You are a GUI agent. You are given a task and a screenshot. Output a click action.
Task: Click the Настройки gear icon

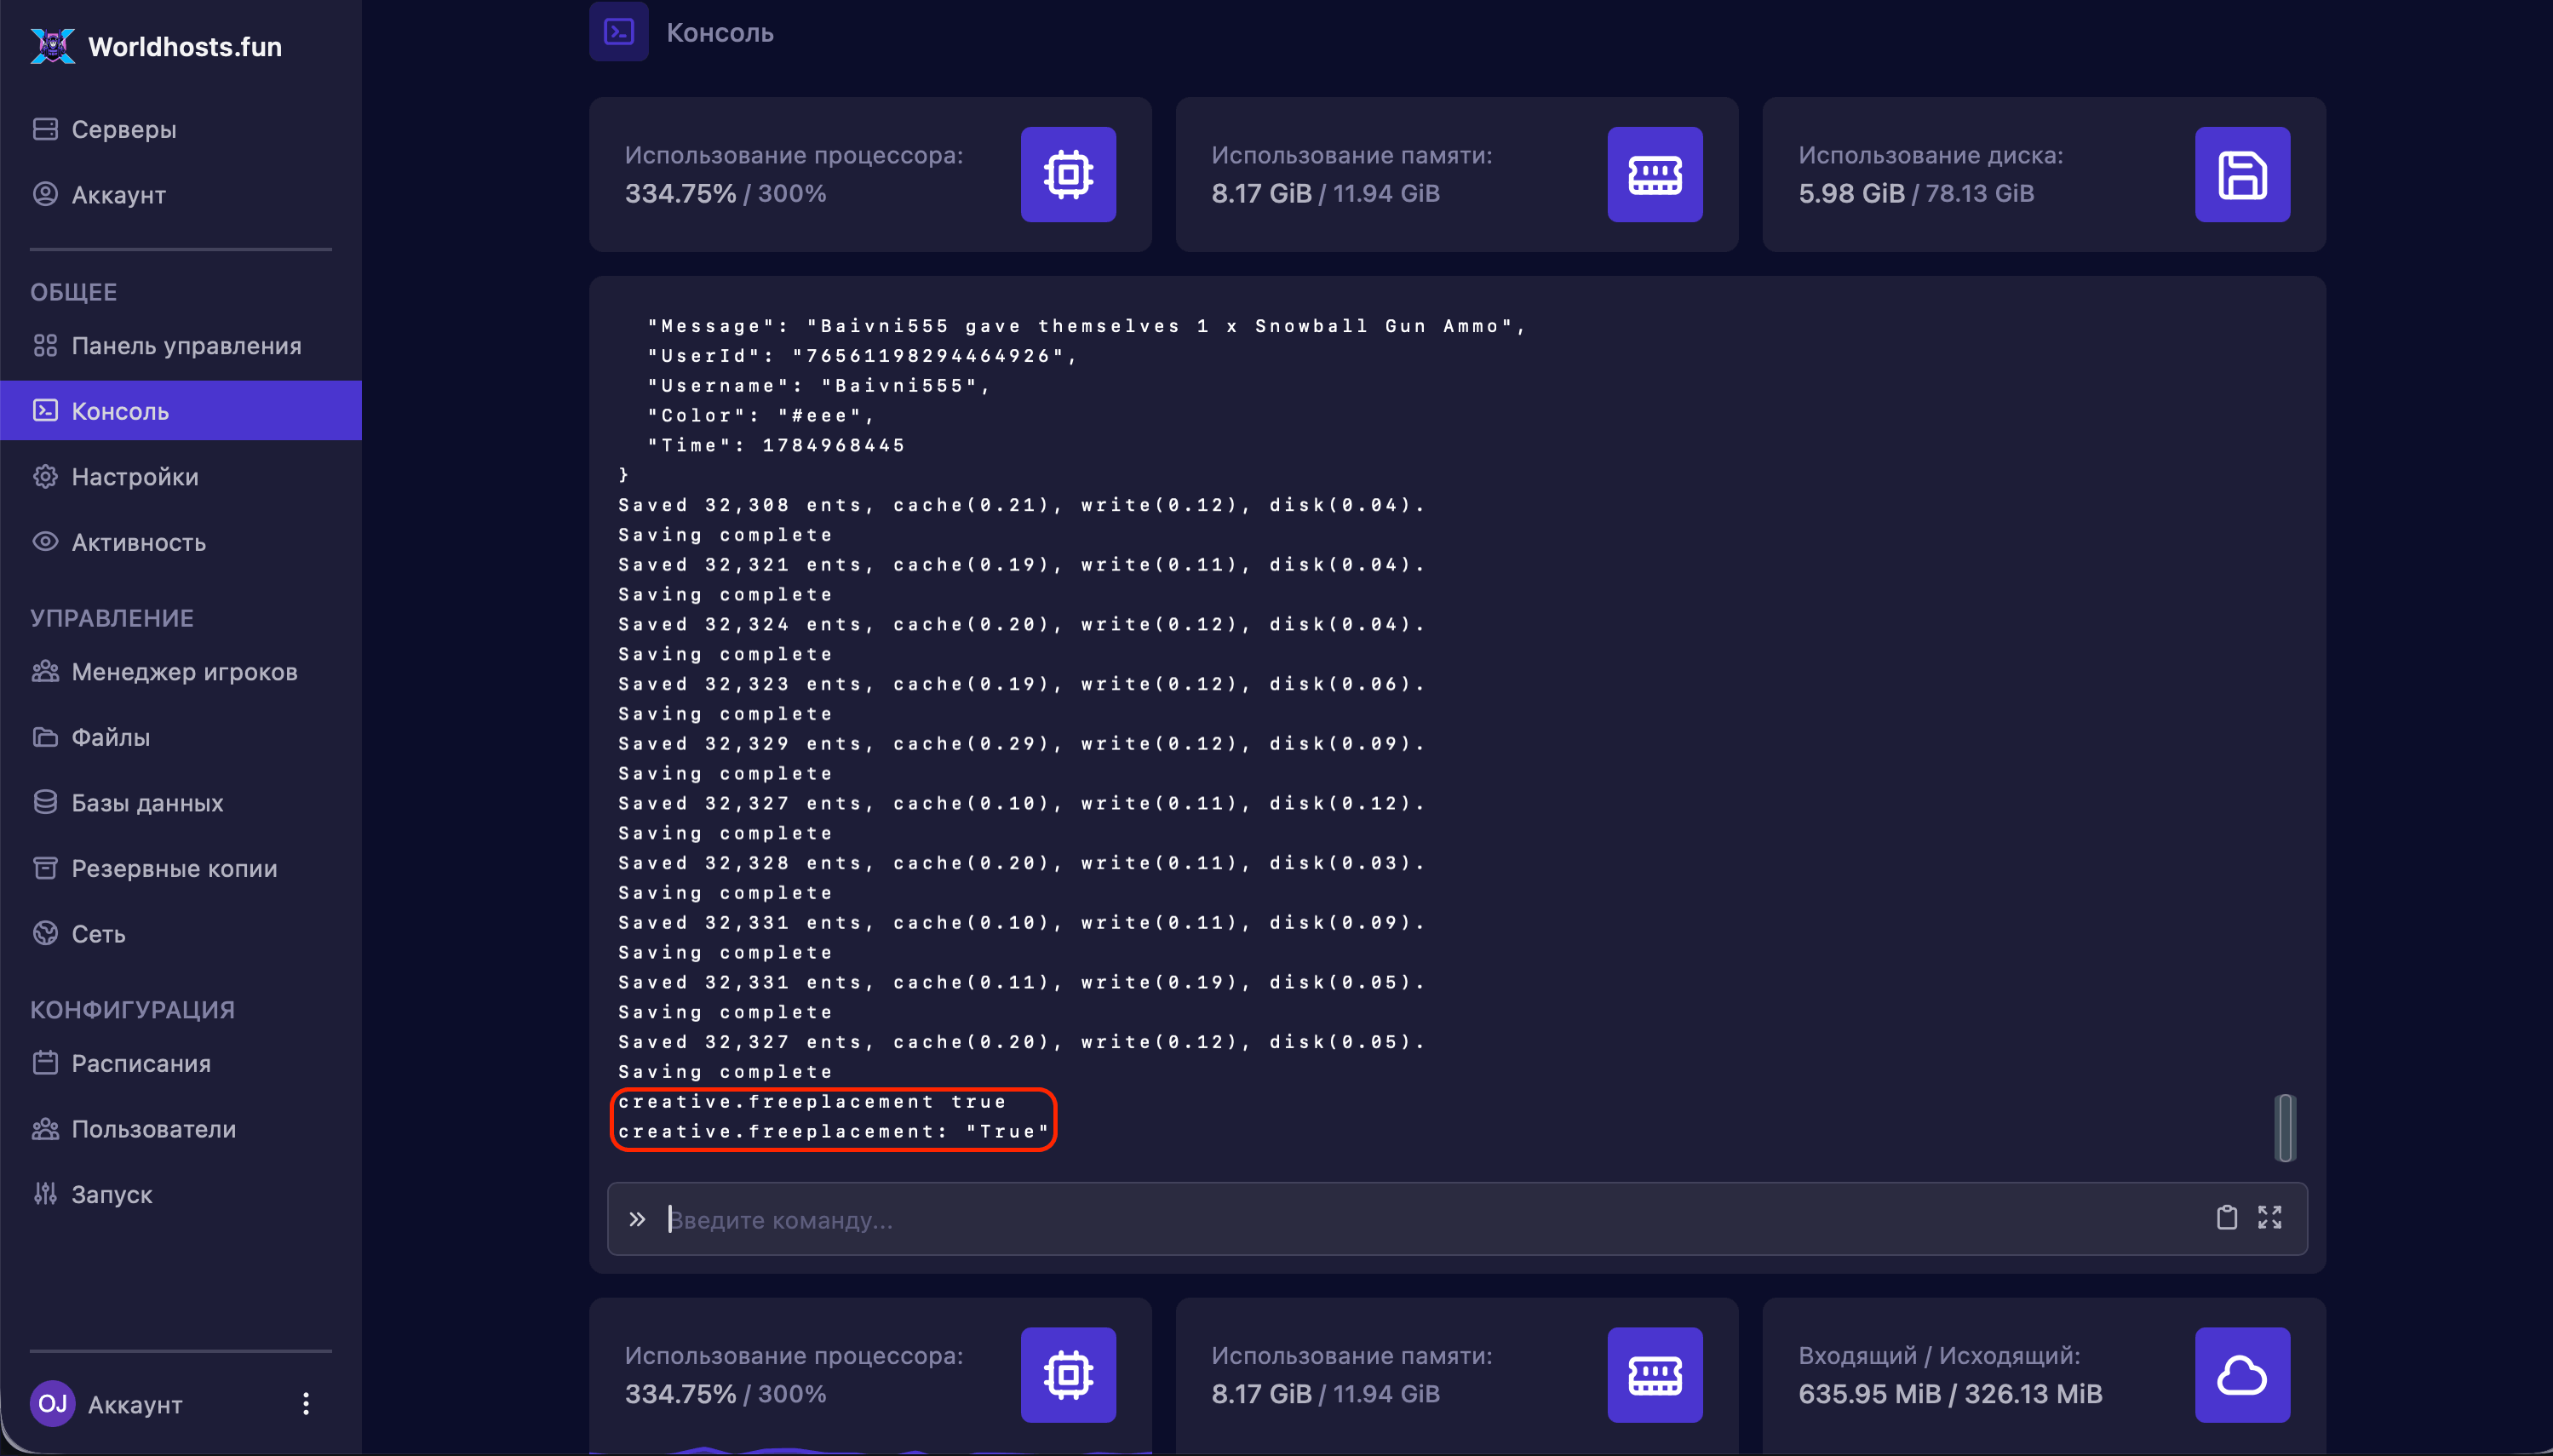click(x=45, y=476)
